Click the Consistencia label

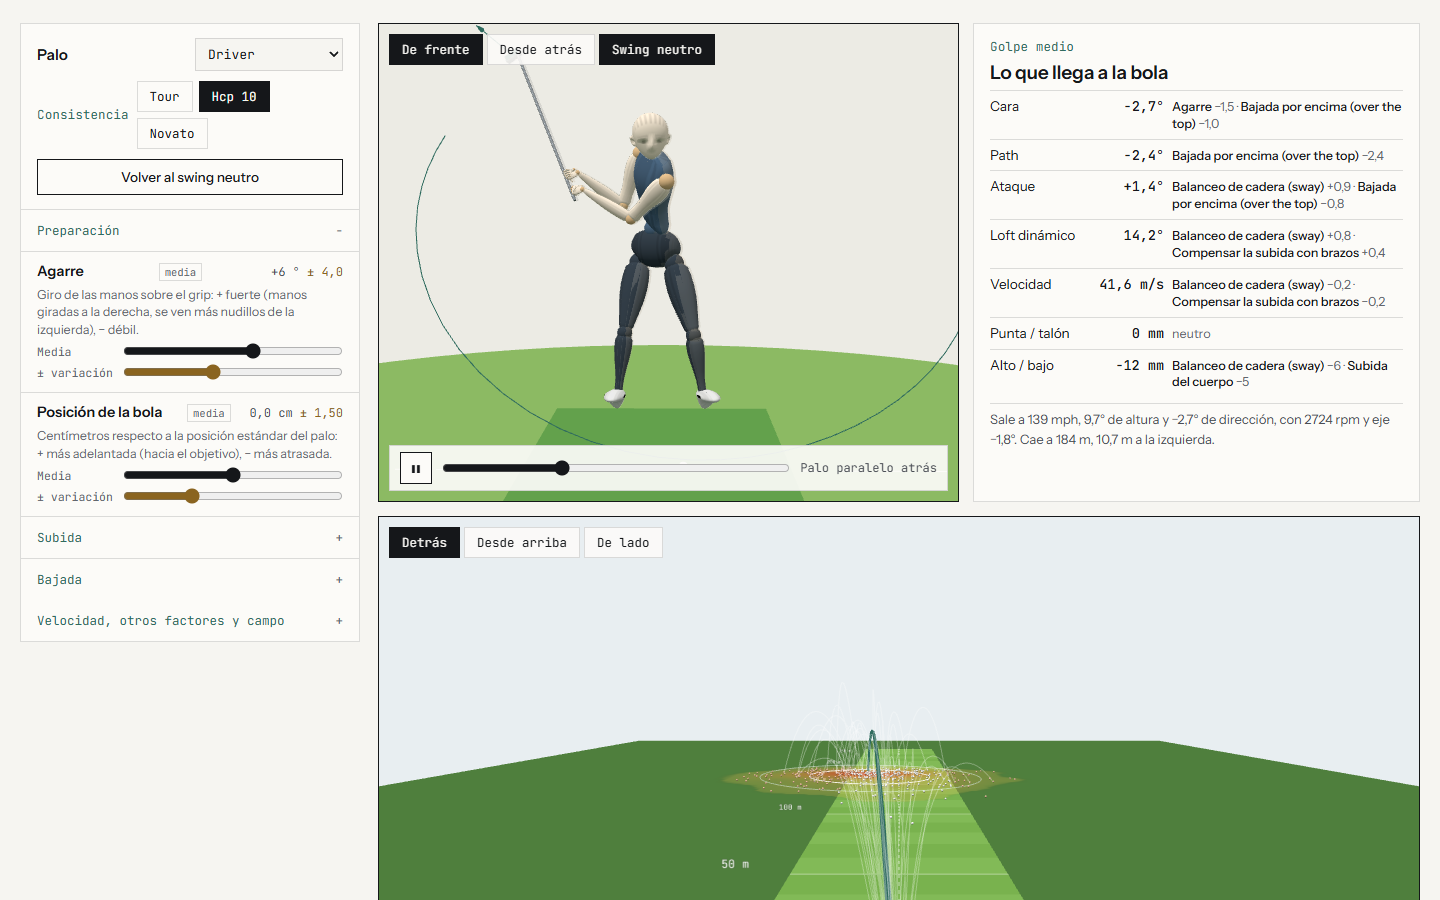83,115
